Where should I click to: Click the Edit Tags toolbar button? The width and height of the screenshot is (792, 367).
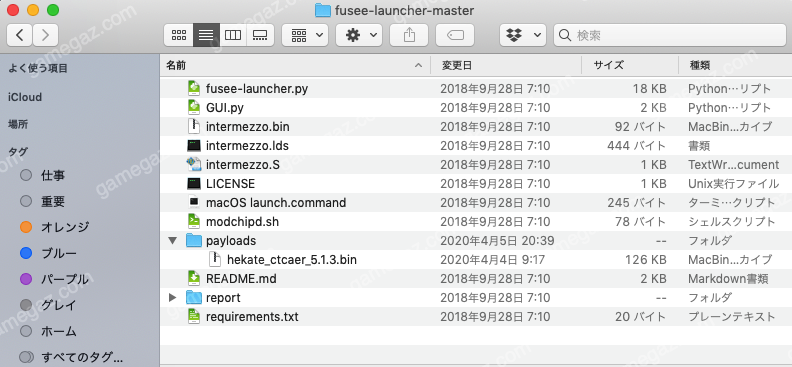click(455, 35)
